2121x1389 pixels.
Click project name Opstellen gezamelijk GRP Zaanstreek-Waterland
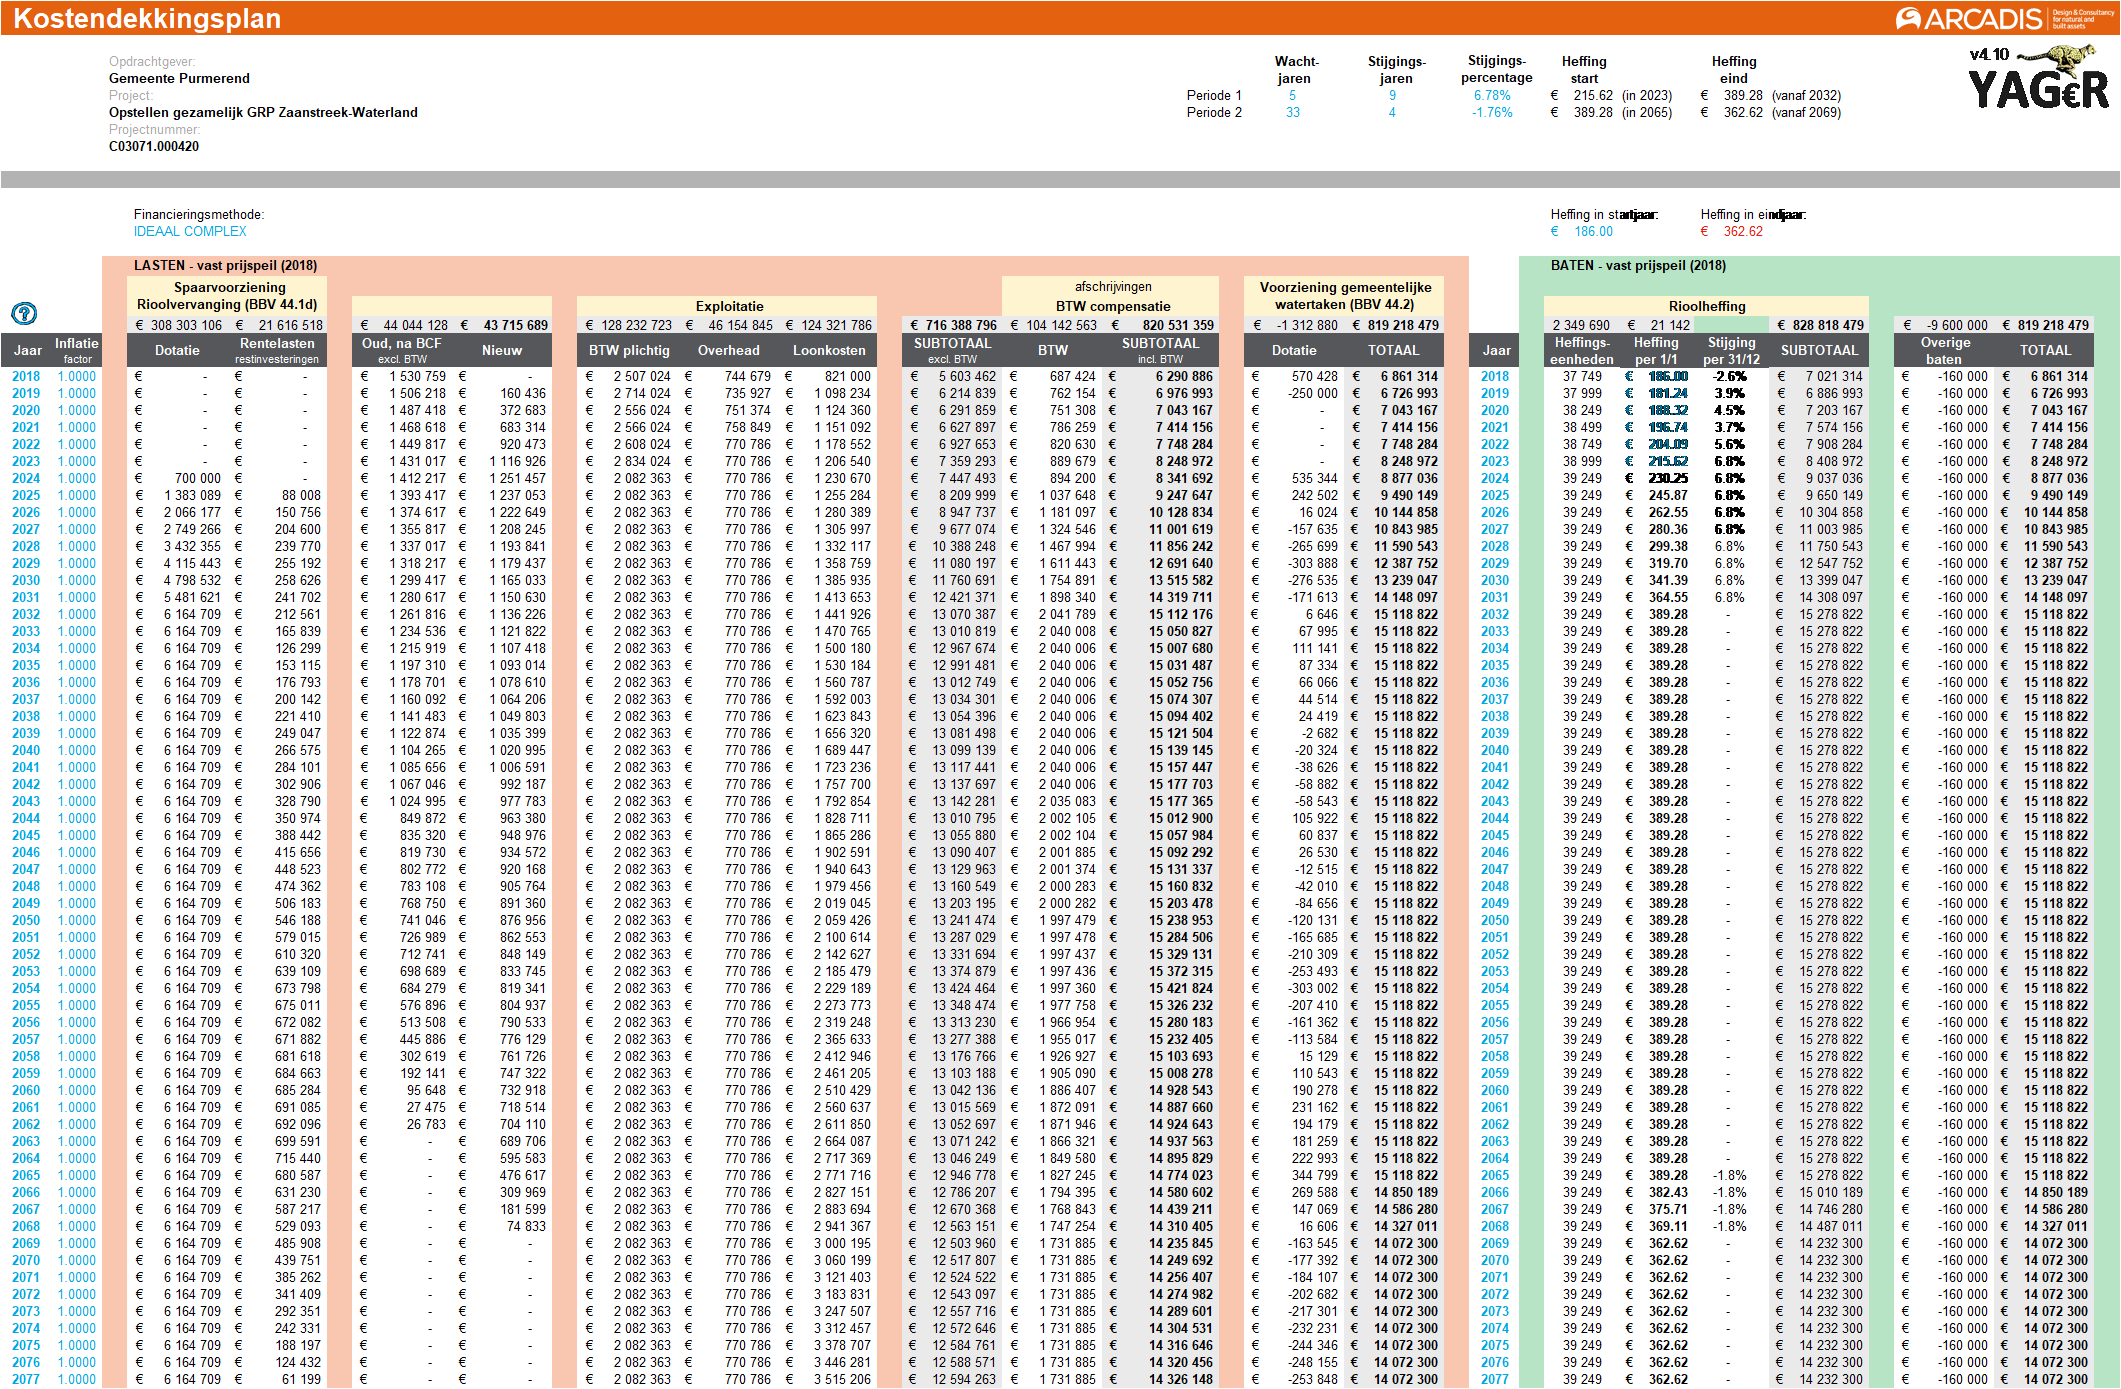coord(263,112)
